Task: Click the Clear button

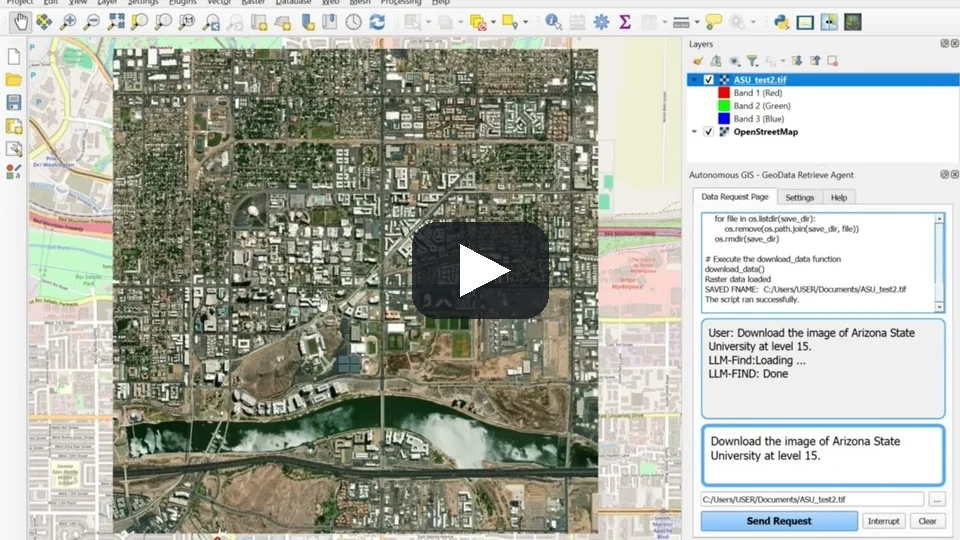Action: pyautogui.click(x=927, y=521)
